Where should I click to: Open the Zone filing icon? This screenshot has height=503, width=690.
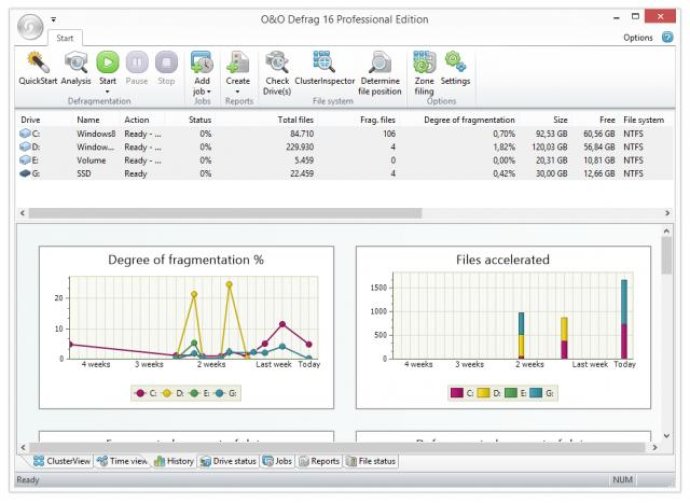[x=424, y=62]
